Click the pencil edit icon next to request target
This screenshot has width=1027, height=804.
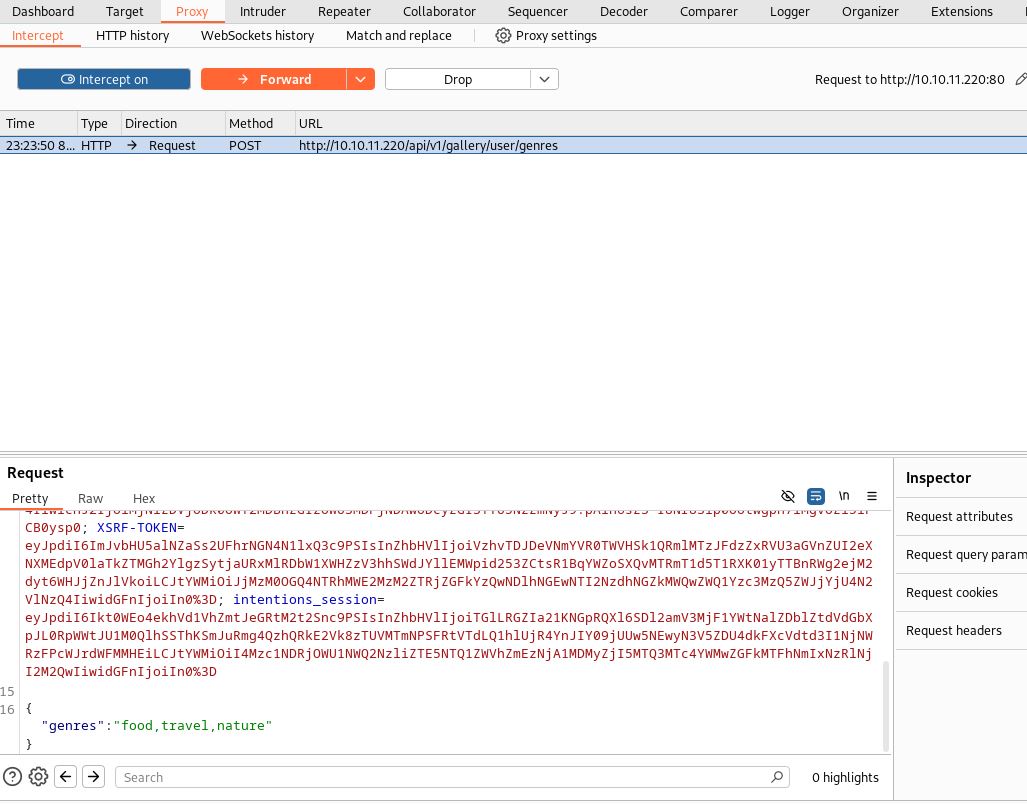(1020, 79)
